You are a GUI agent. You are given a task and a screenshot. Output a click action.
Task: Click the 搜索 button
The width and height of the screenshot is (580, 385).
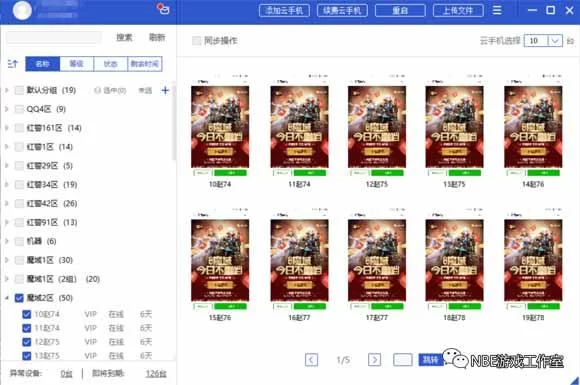click(x=124, y=37)
